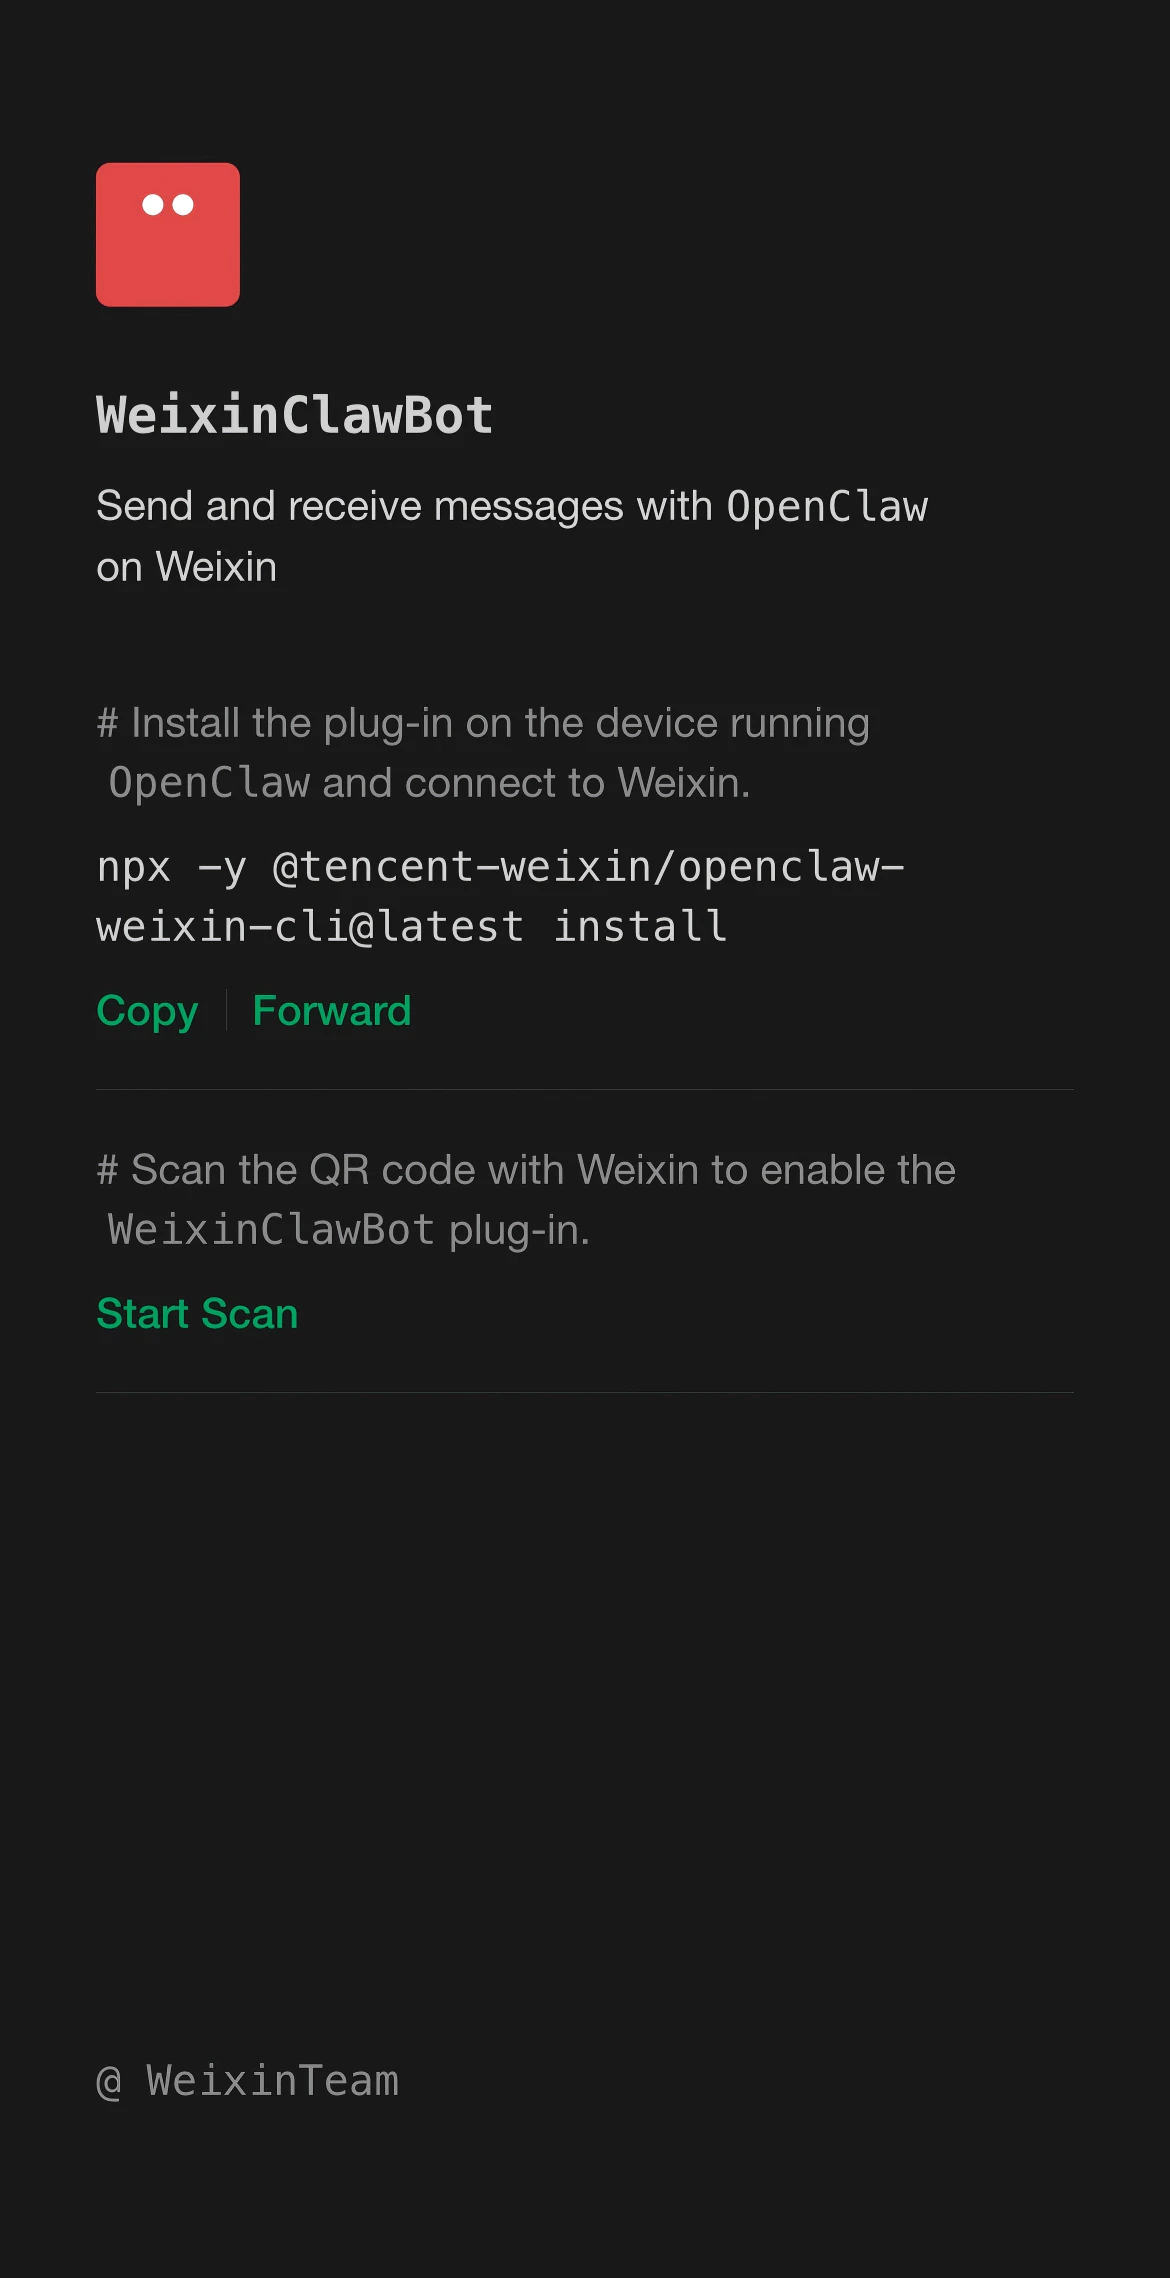Click the divider line below Start Scan

point(585,1393)
